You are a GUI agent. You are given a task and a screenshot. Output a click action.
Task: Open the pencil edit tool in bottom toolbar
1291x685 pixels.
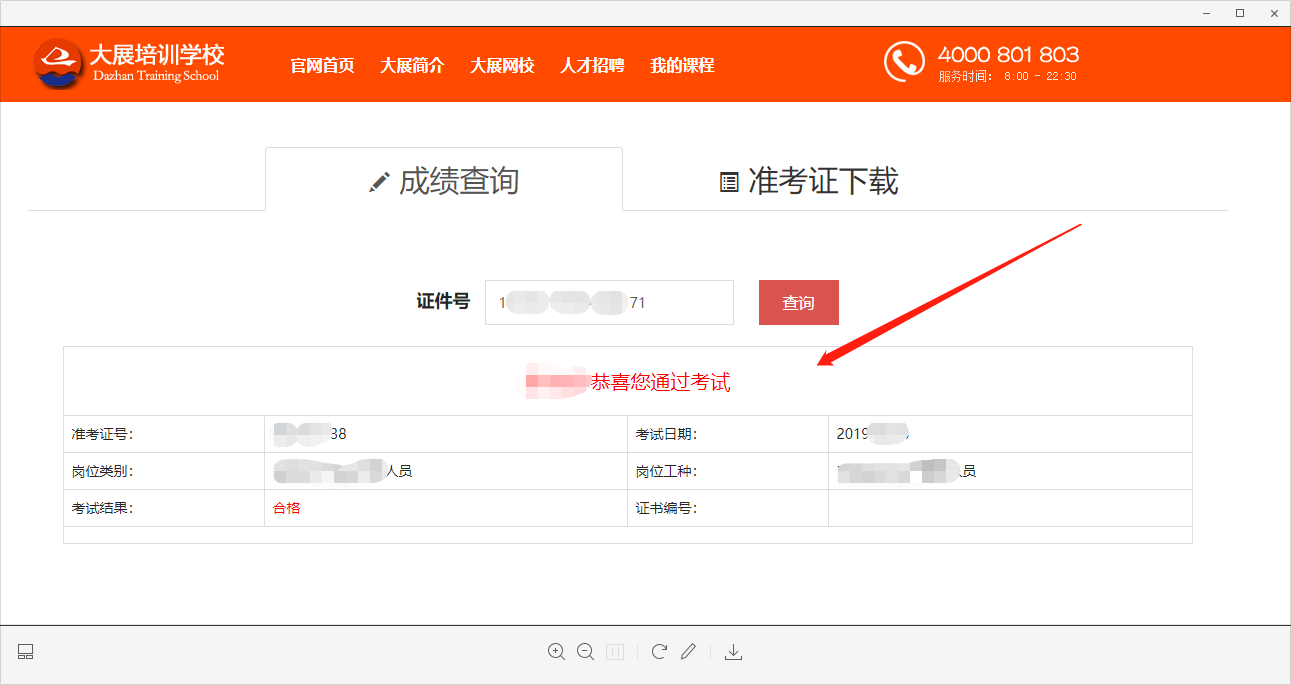click(688, 652)
